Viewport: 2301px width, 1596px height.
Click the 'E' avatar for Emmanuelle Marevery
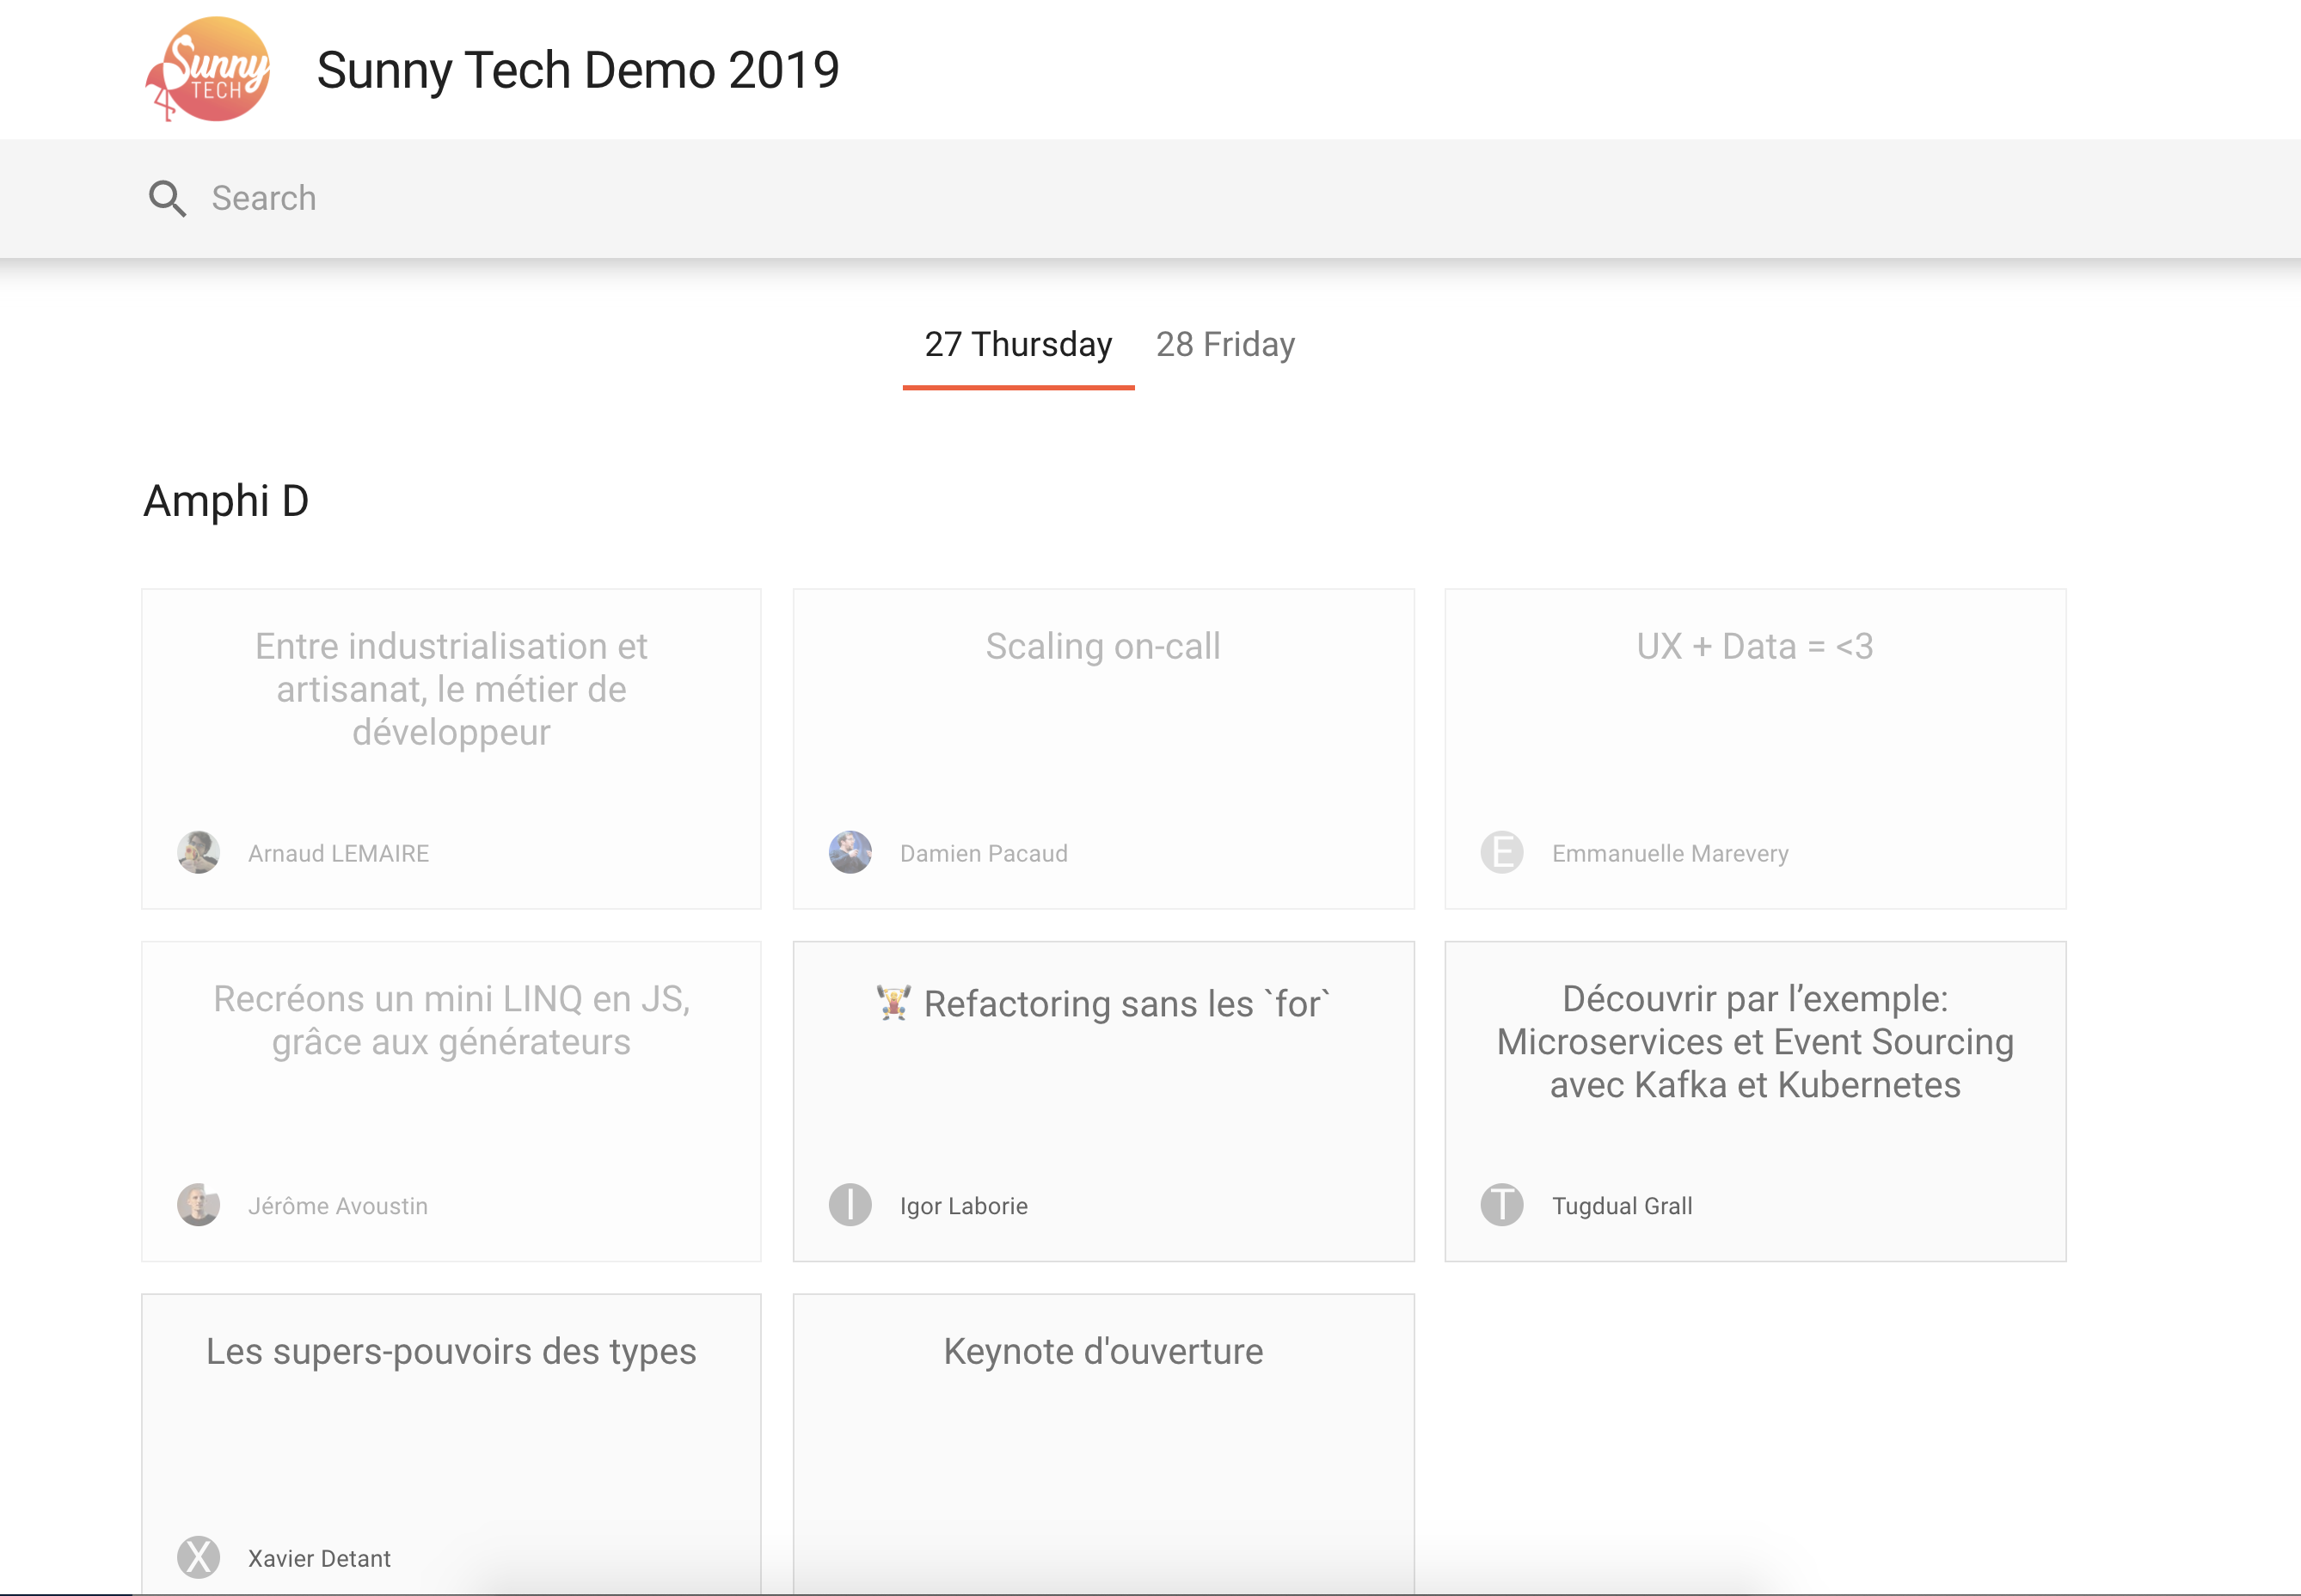[x=1503, y=852]
